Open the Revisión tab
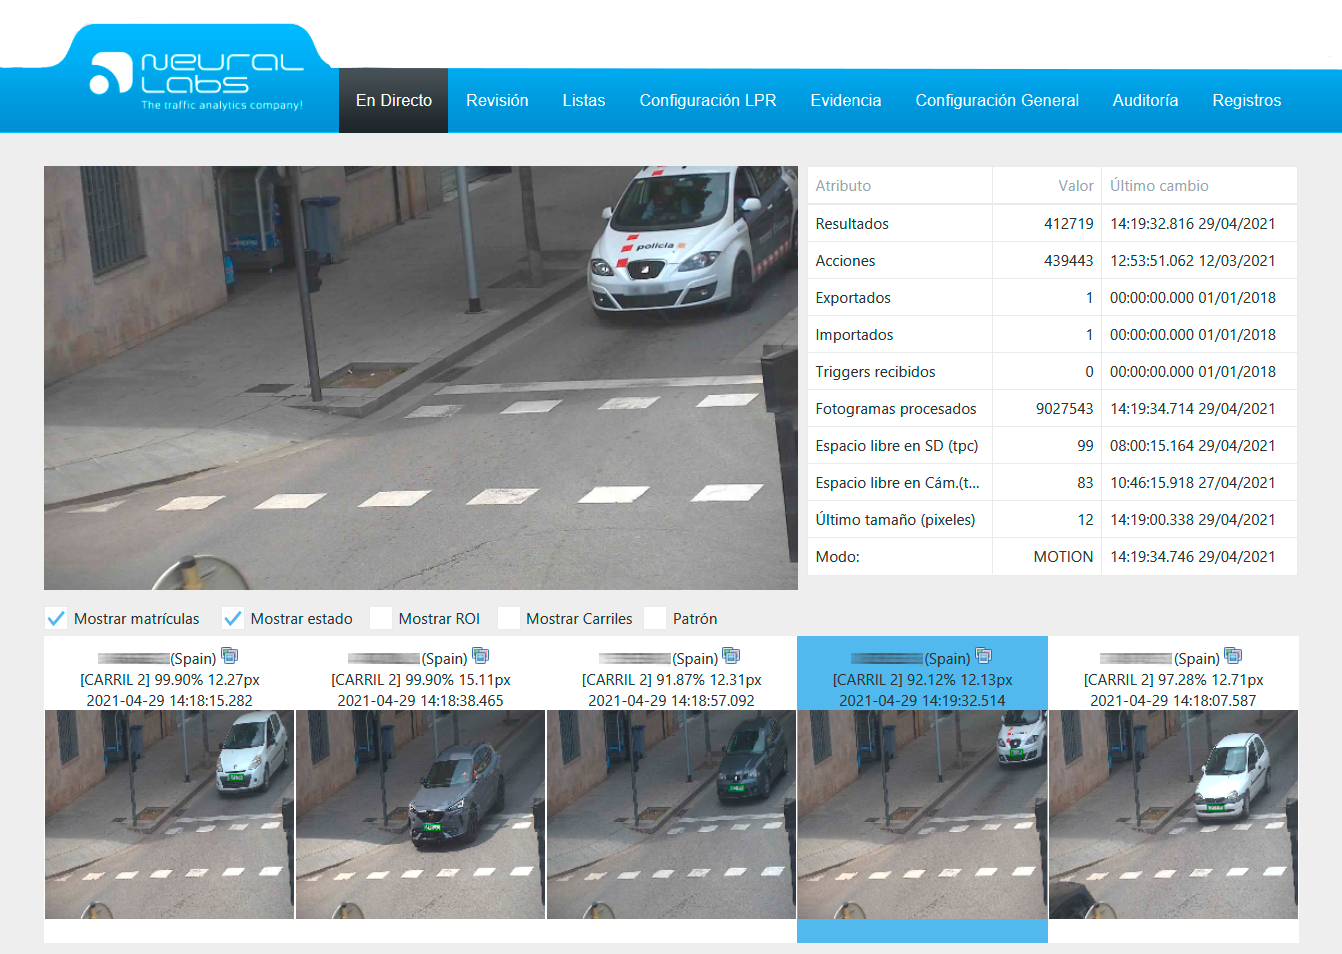Screen dimensions: 1342x954 point(497,100)
